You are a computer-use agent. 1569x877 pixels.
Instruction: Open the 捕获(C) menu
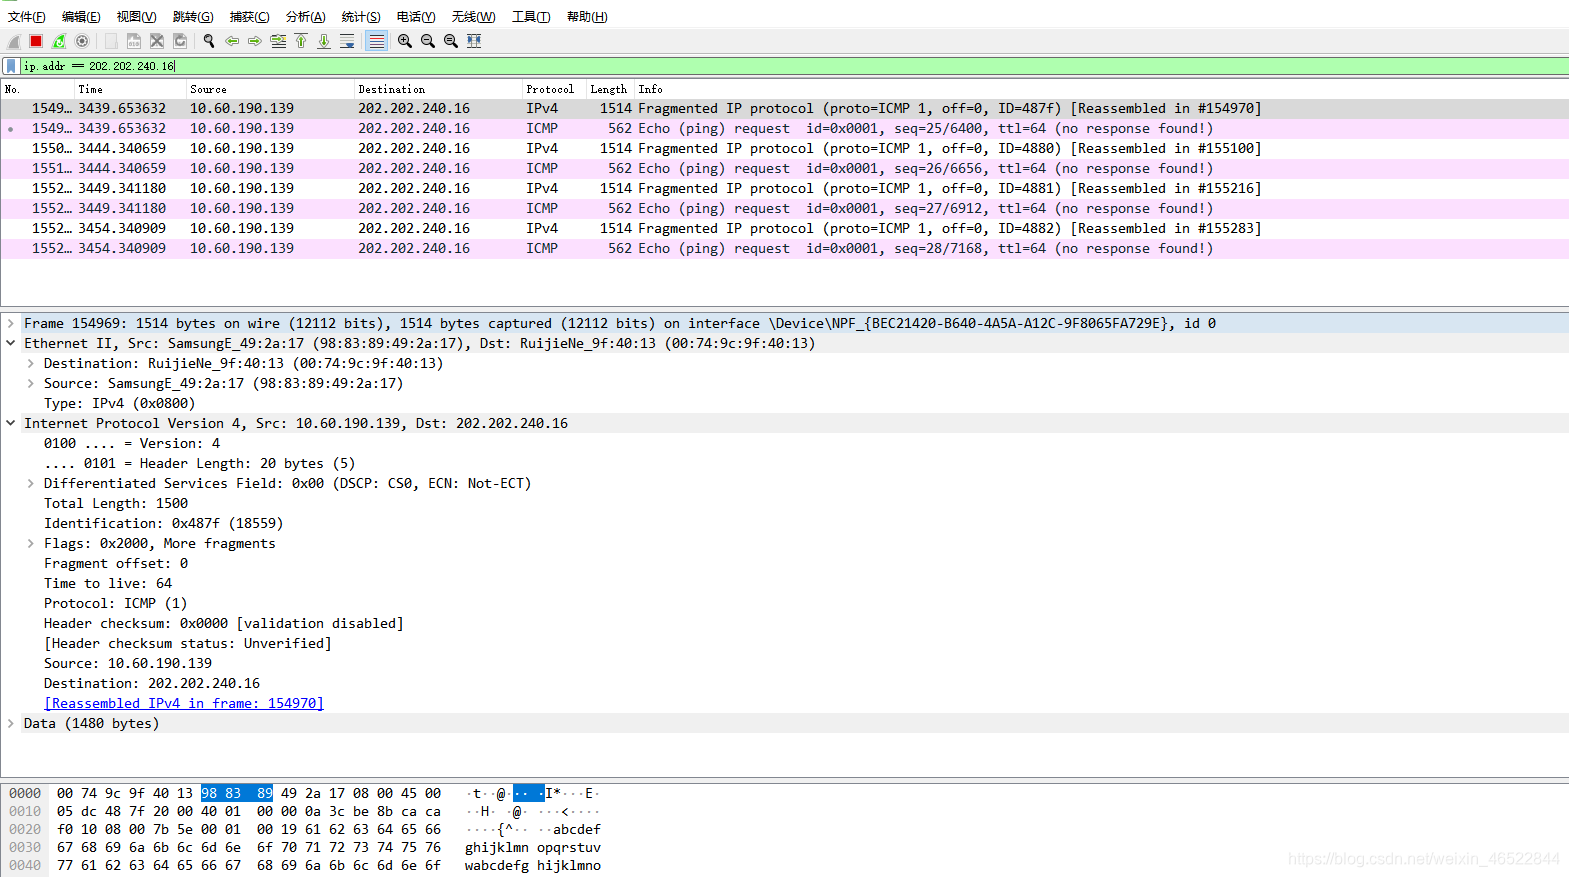click(249, 17)
